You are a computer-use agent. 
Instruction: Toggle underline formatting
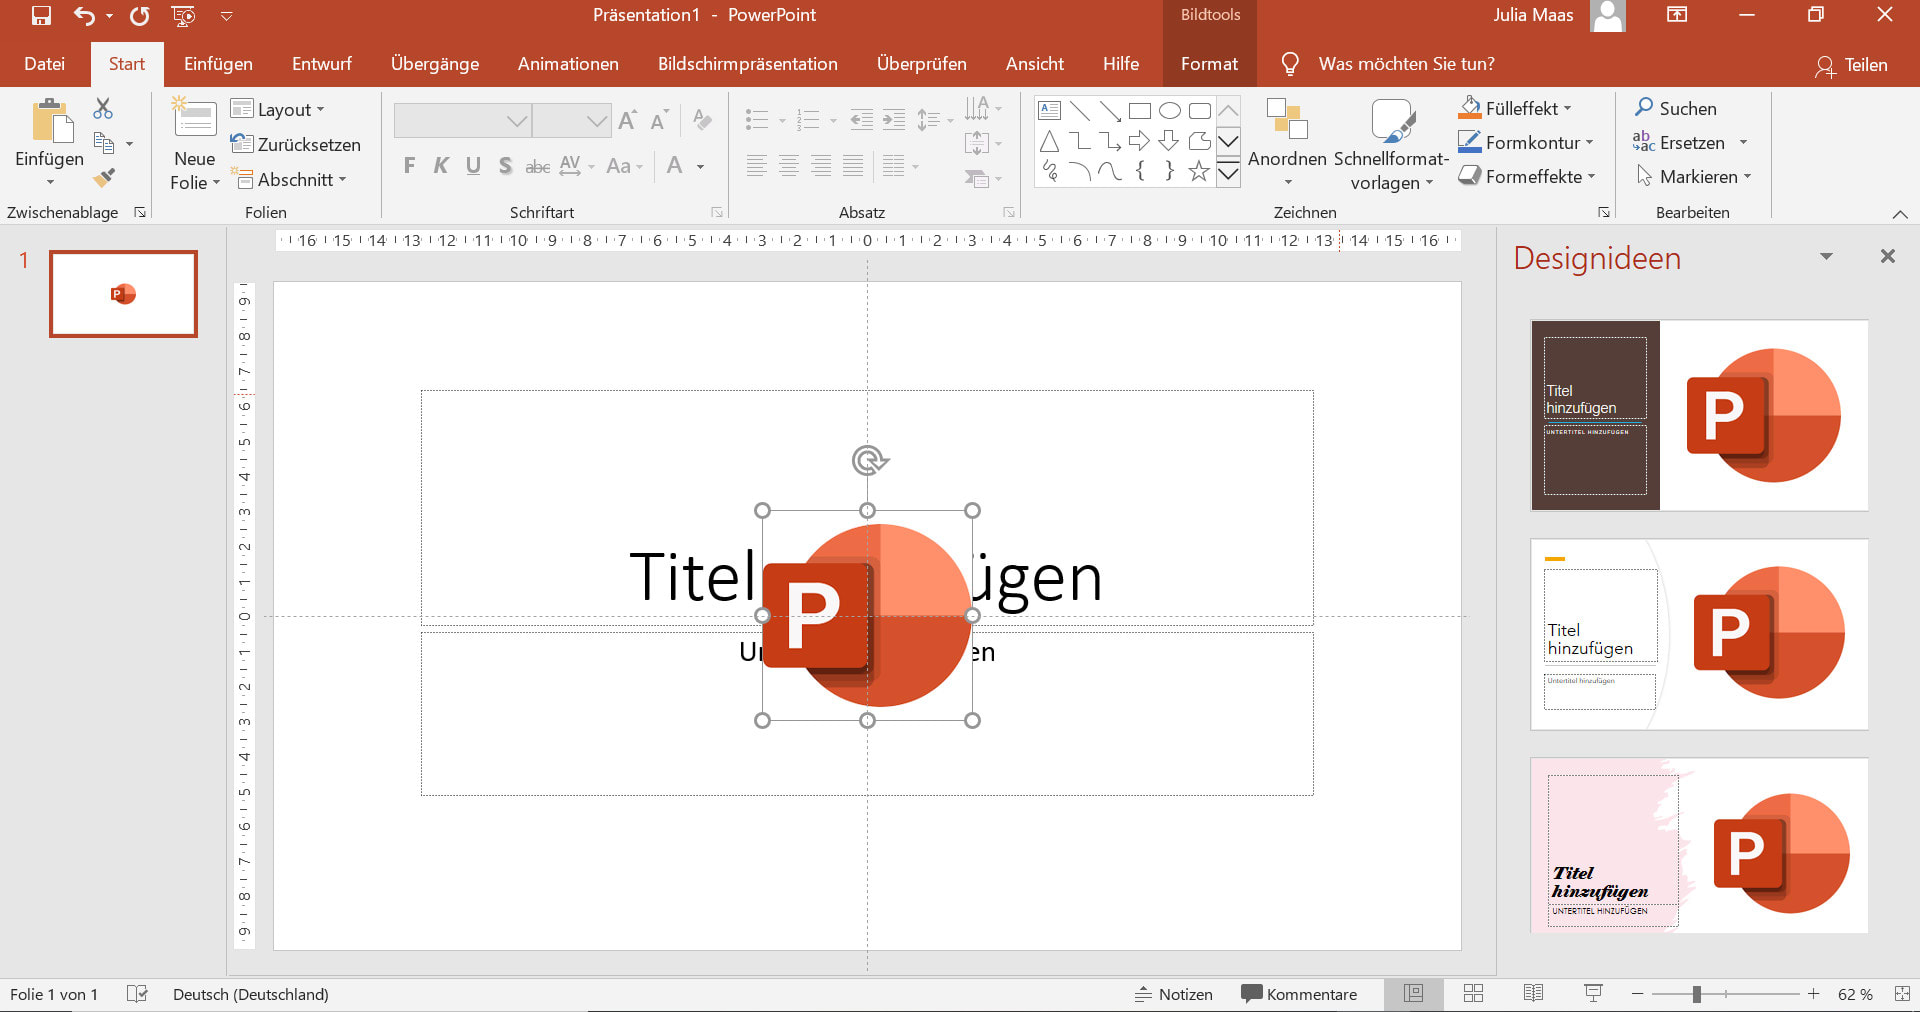click(x=473, y=166)
